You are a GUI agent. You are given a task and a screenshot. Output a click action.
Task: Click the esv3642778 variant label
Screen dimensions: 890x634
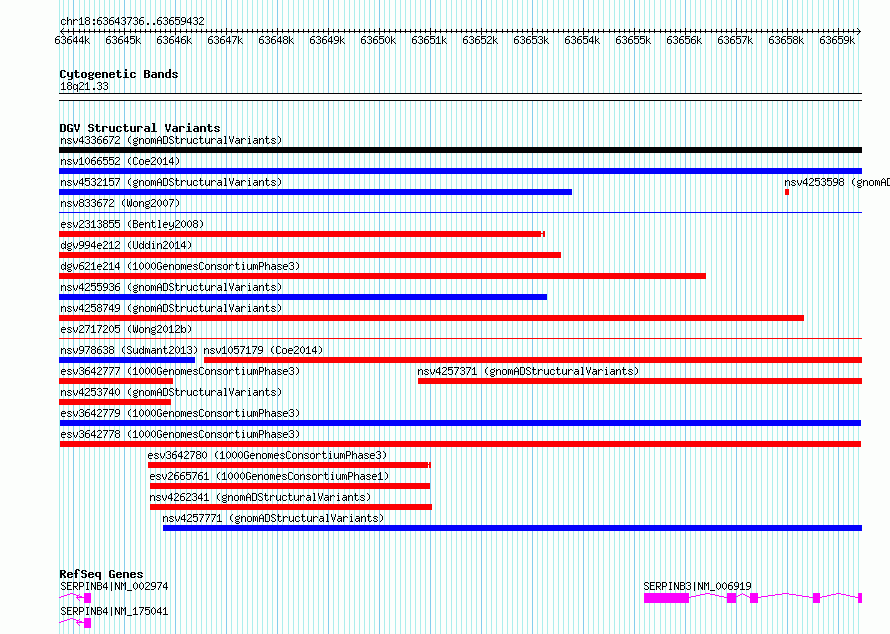[180, 434]
